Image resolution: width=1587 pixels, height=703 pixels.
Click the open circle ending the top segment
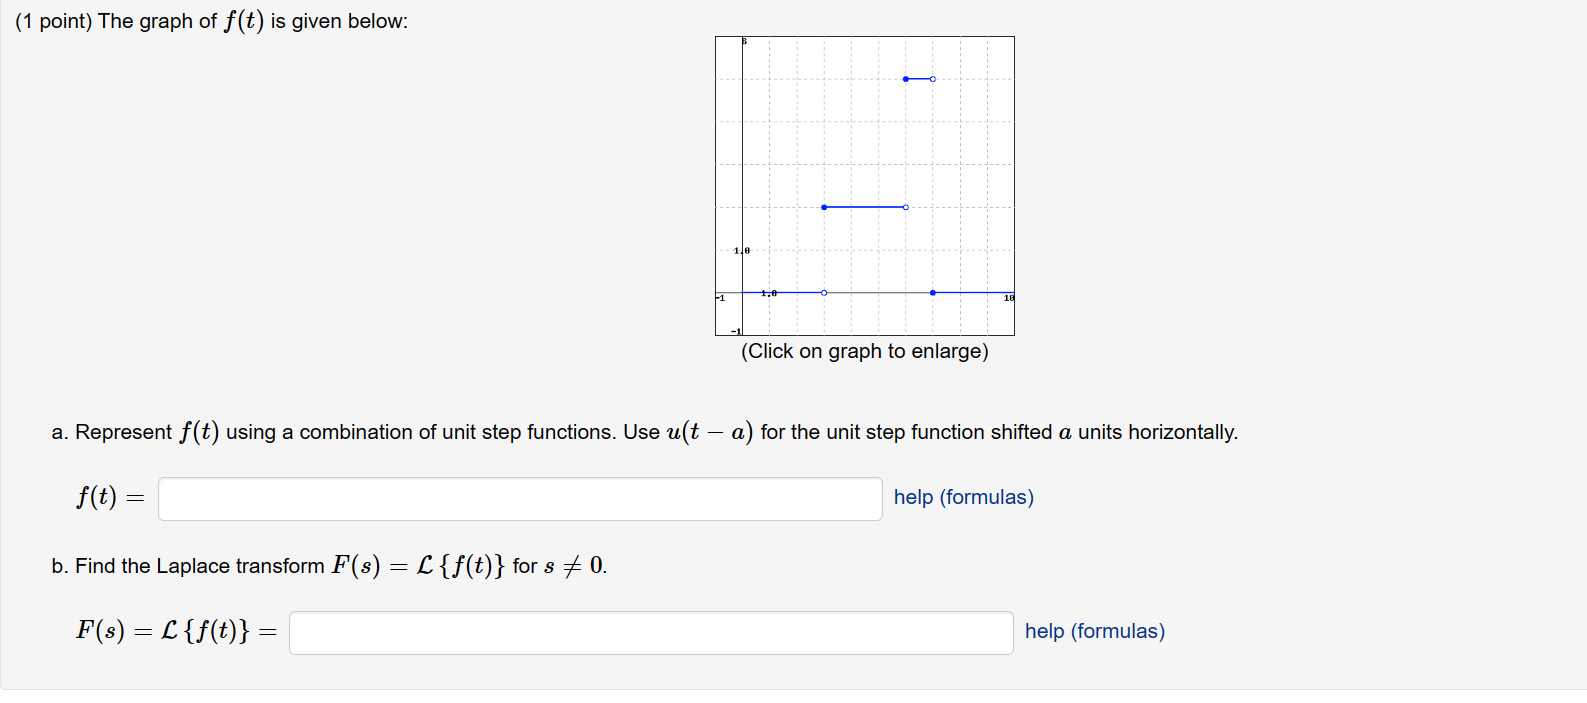932,78
